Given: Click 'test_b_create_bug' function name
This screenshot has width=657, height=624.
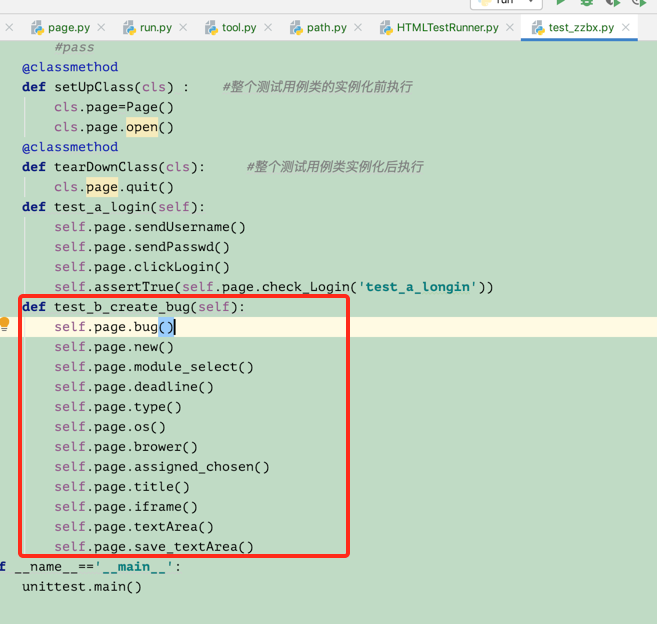Looking at the screenshot, I should (122, 307).
